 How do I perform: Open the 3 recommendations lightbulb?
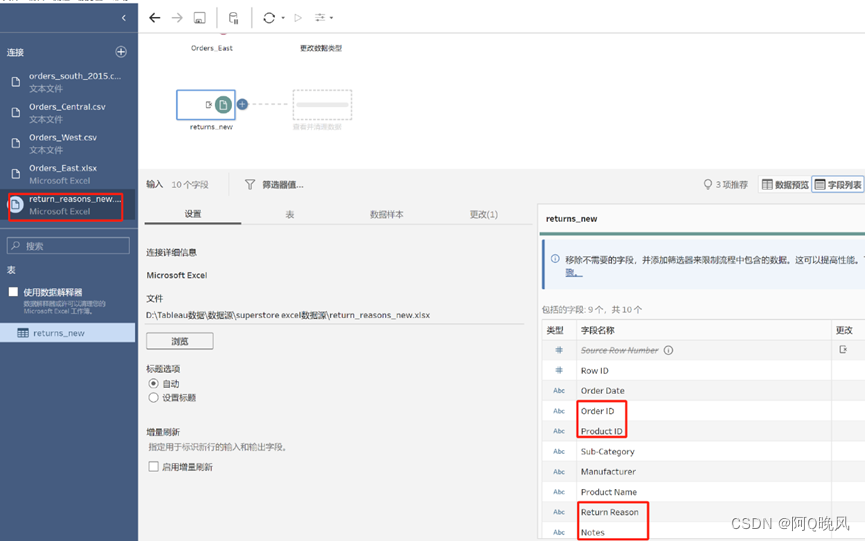(x=725, y=184)
